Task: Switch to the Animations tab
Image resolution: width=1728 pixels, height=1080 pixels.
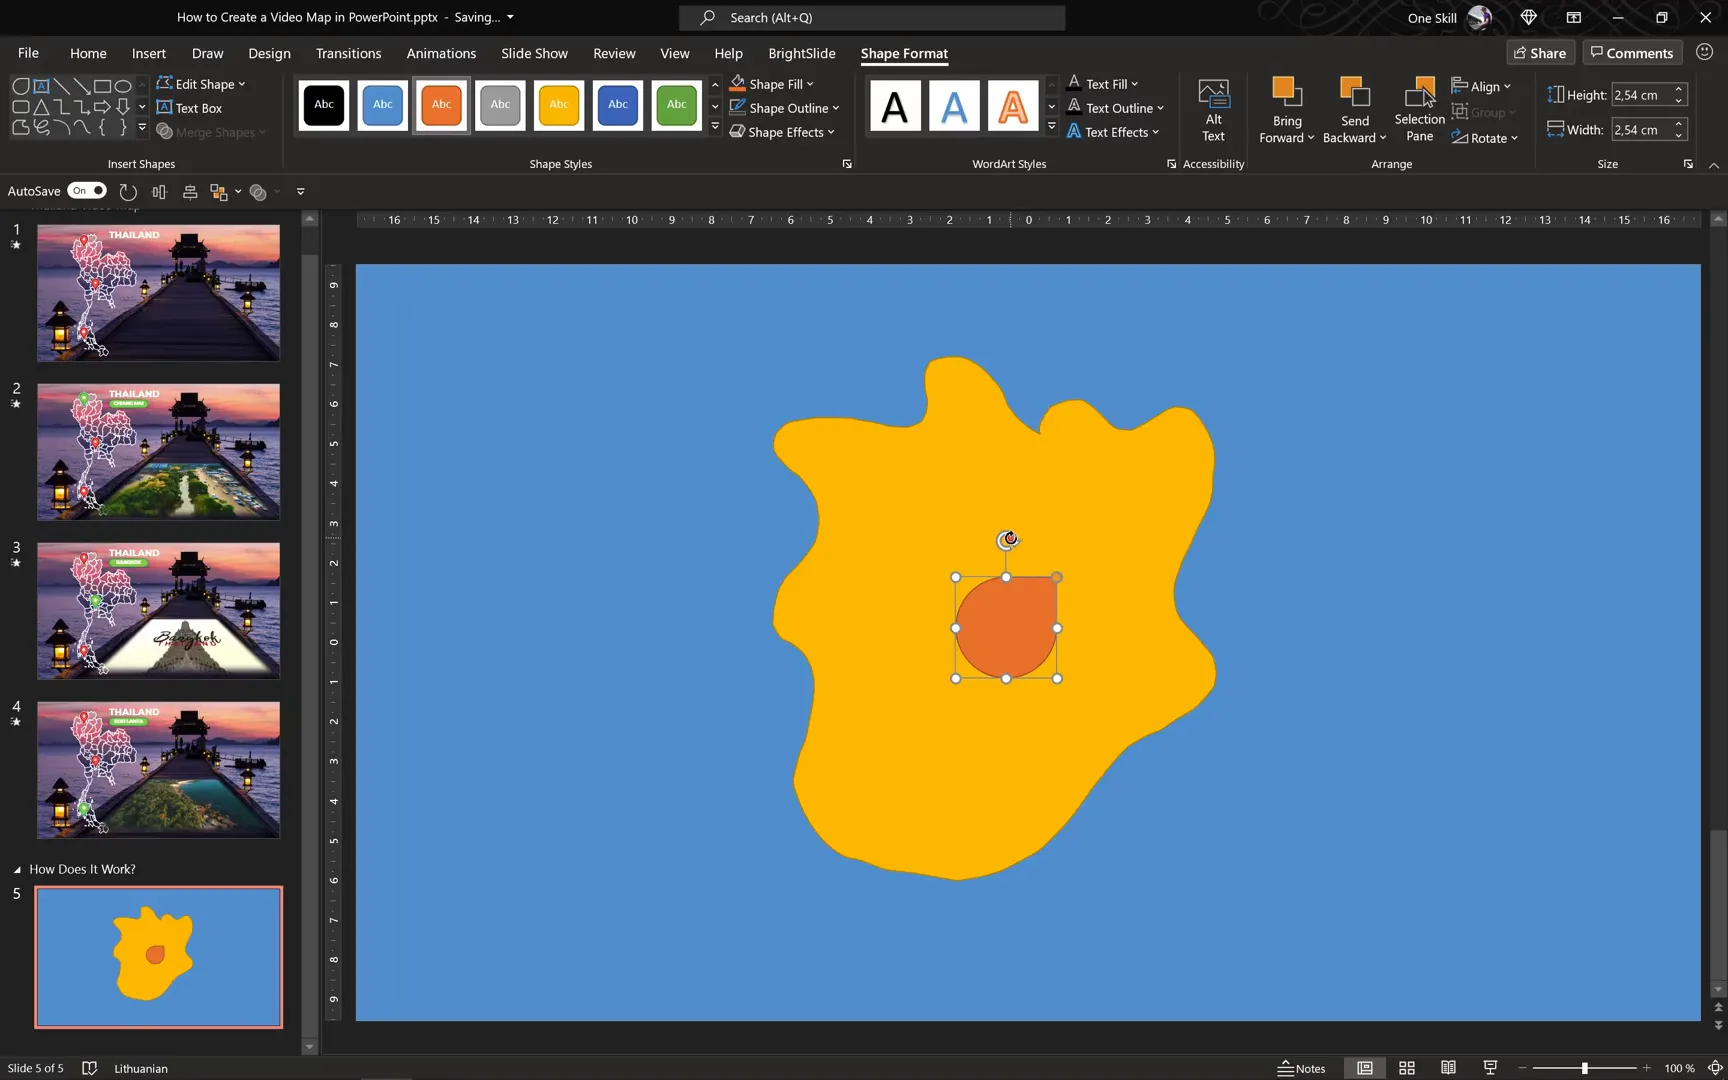Action: coord(441,53)
